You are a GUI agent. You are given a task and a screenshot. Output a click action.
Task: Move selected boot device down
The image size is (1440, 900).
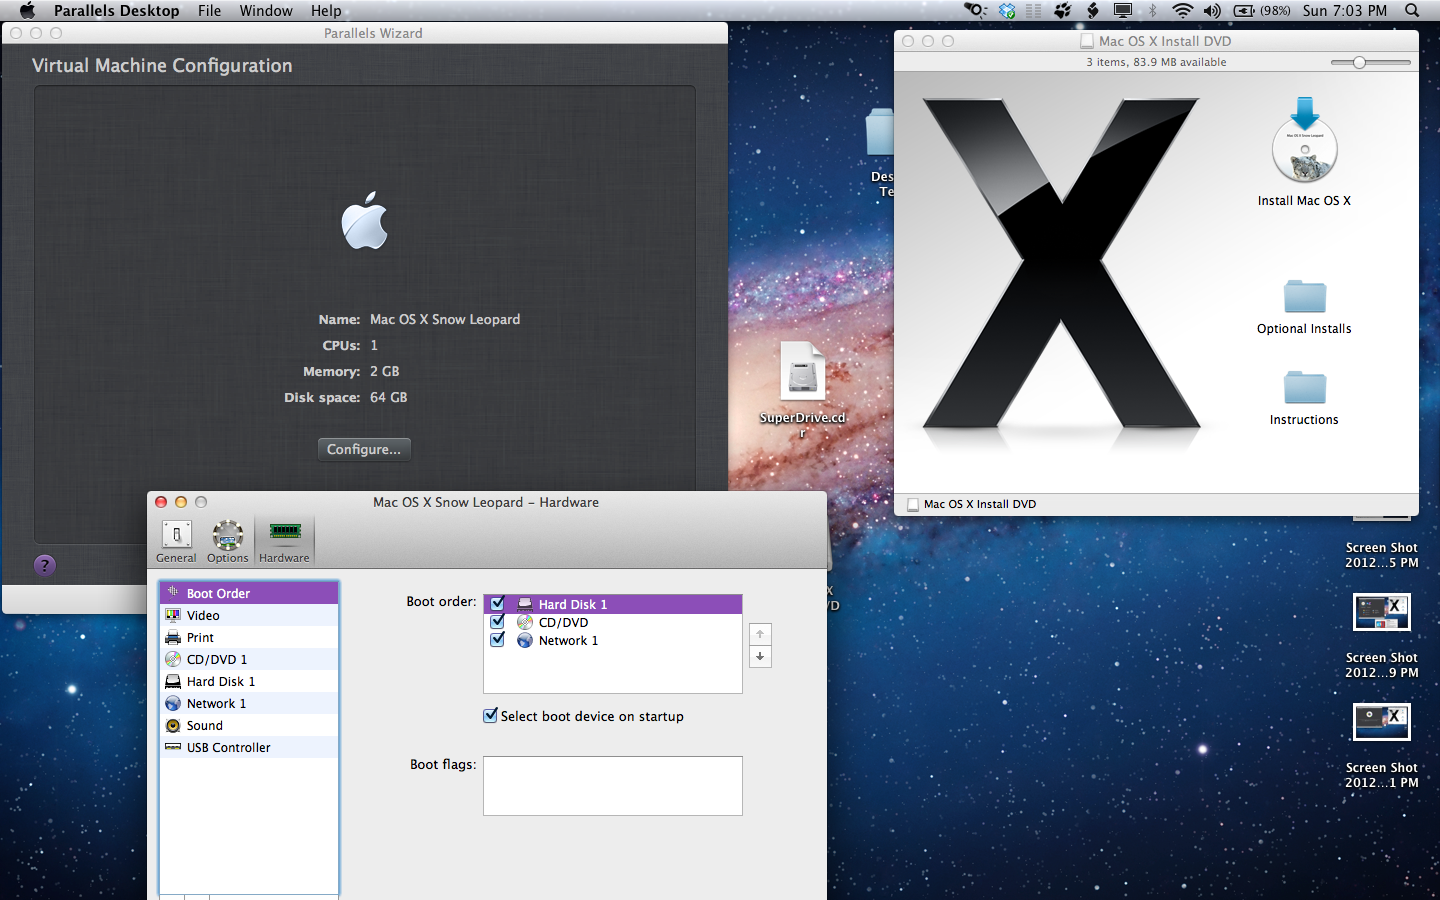pyautogui.click(x=760, y=657)
